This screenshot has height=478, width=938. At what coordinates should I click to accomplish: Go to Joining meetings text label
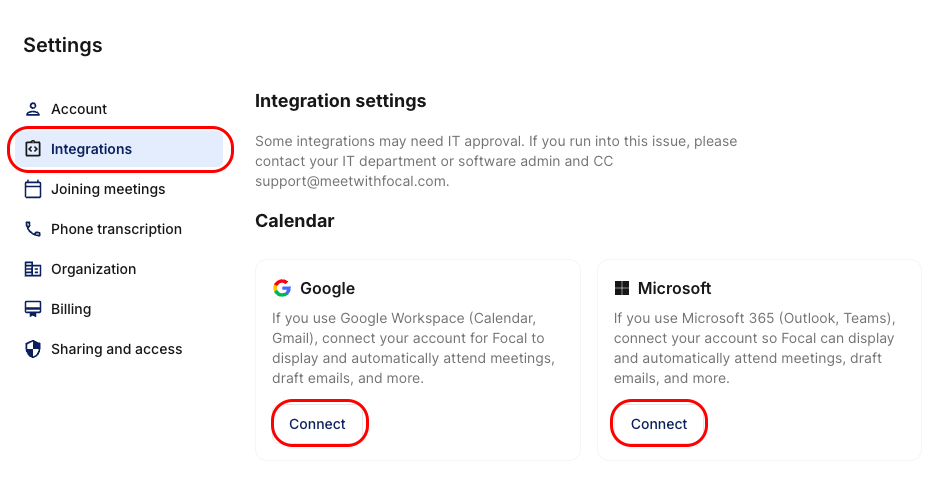[108, 189]
